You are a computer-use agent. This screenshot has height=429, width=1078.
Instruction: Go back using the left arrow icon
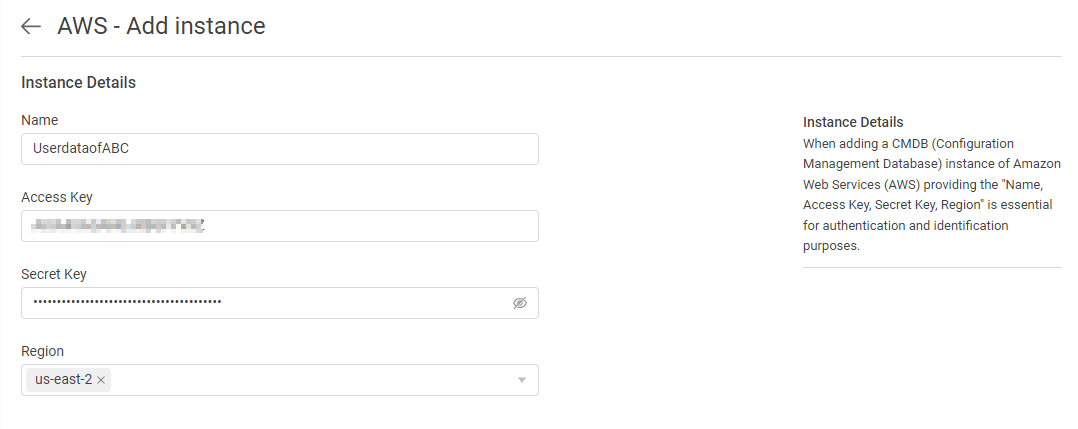pyautogui.click(x=31, y=26)
